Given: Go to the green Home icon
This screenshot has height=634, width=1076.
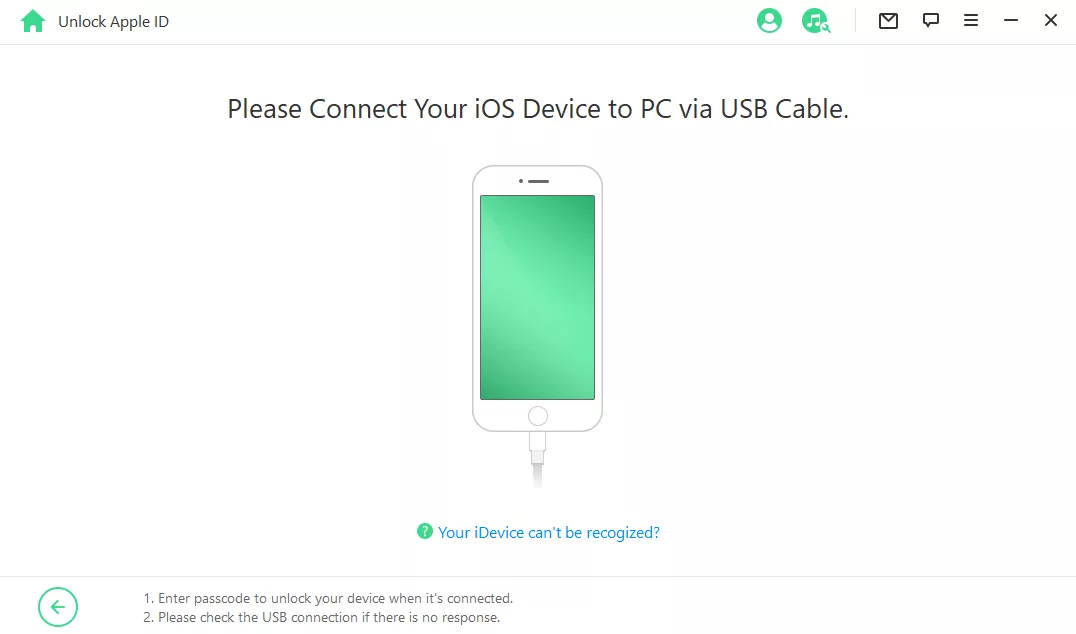Looking at the screenshot, I should coord(33,21).
